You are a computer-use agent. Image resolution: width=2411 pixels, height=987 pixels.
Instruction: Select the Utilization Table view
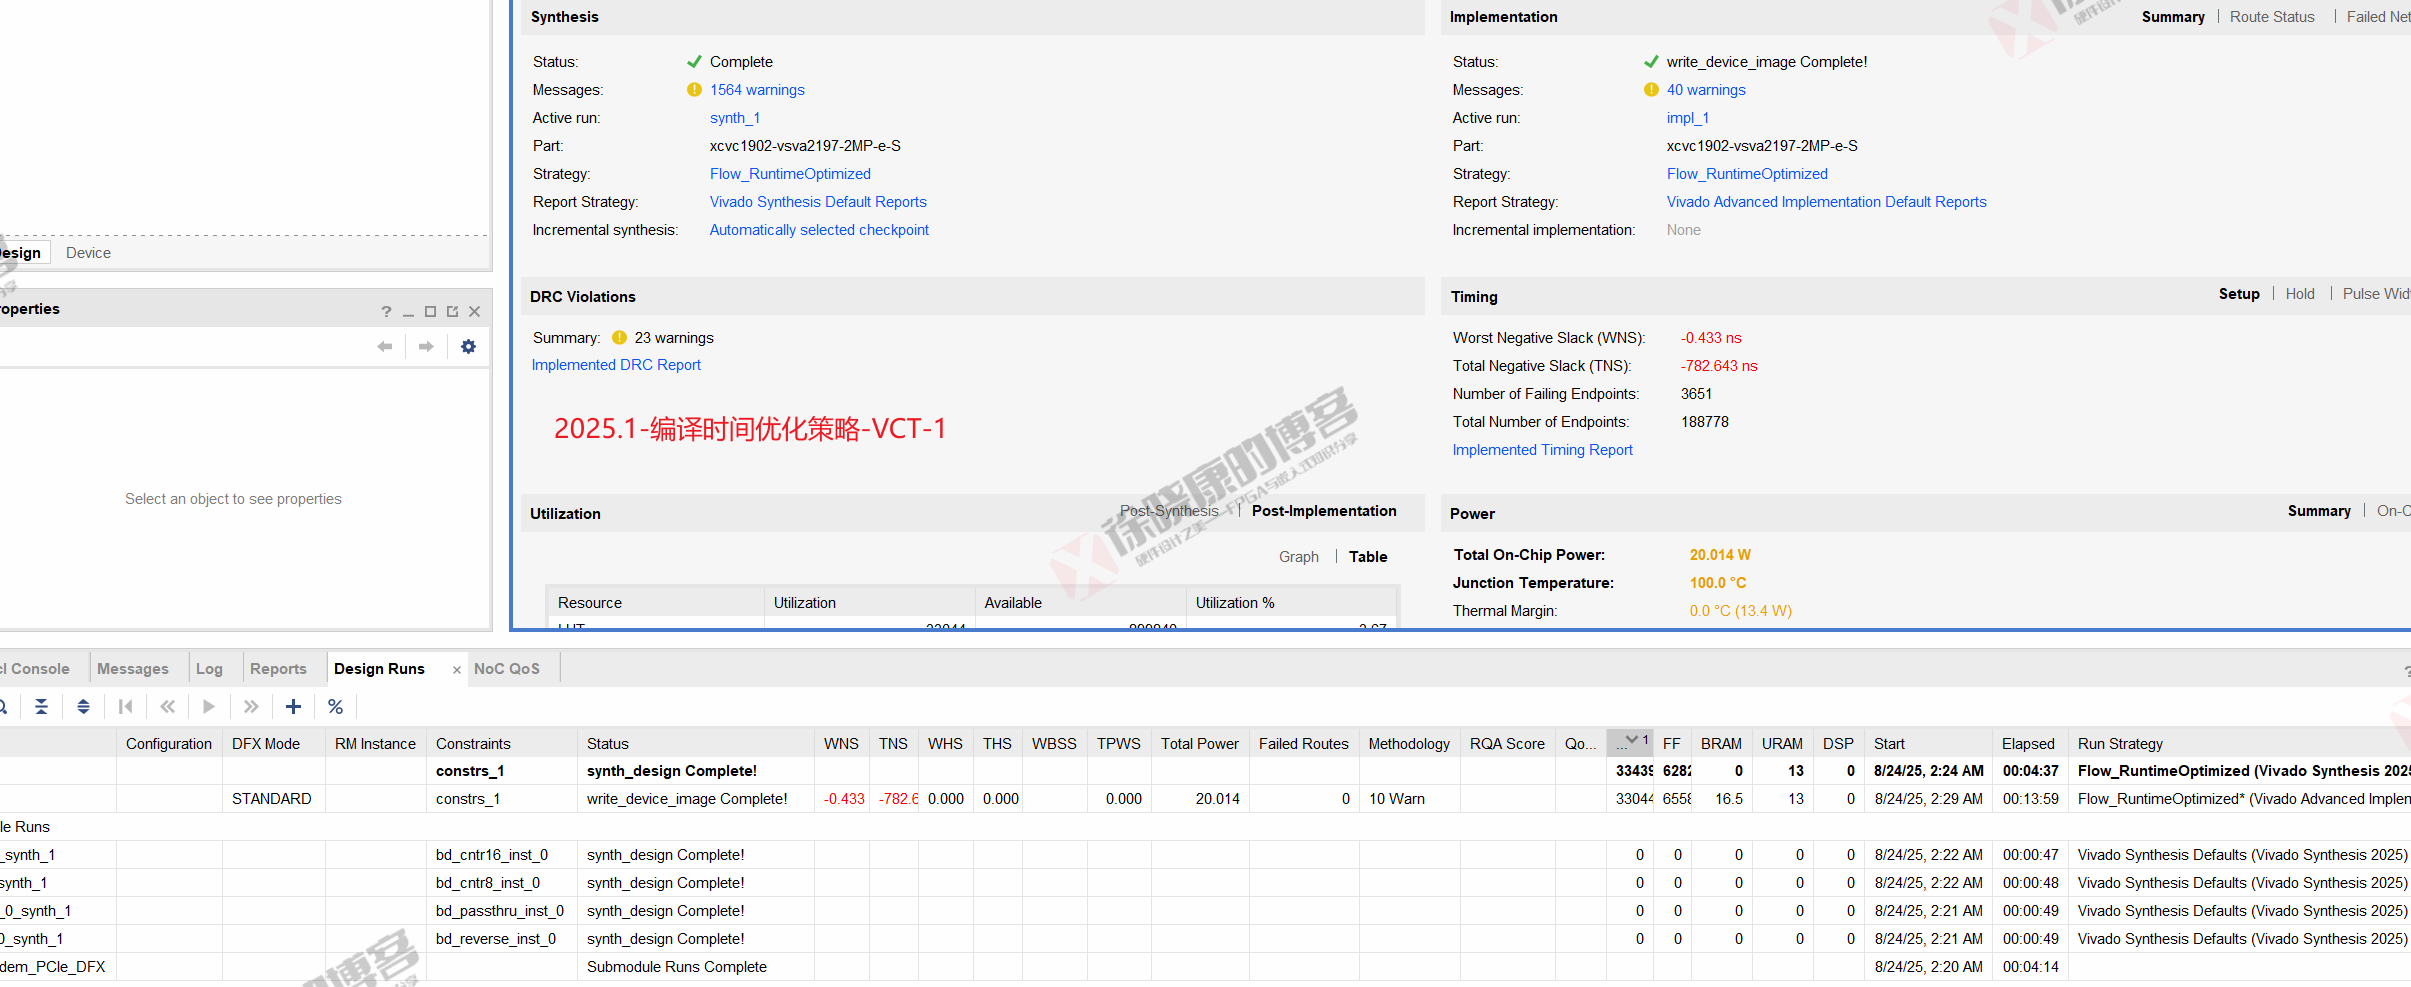pos(1368,557)
